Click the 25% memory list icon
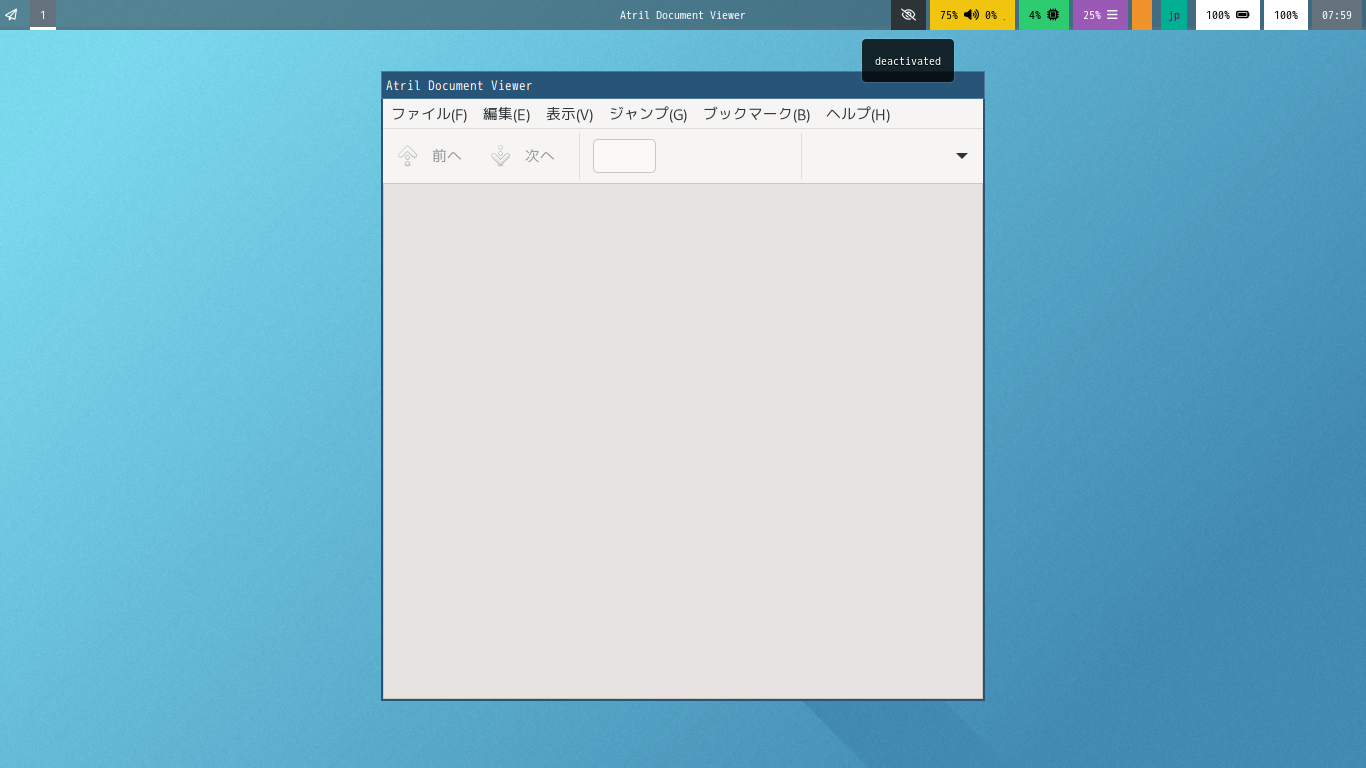Image resolution: width=1366 pixels, height=768 pixels. coord(1112,15)
